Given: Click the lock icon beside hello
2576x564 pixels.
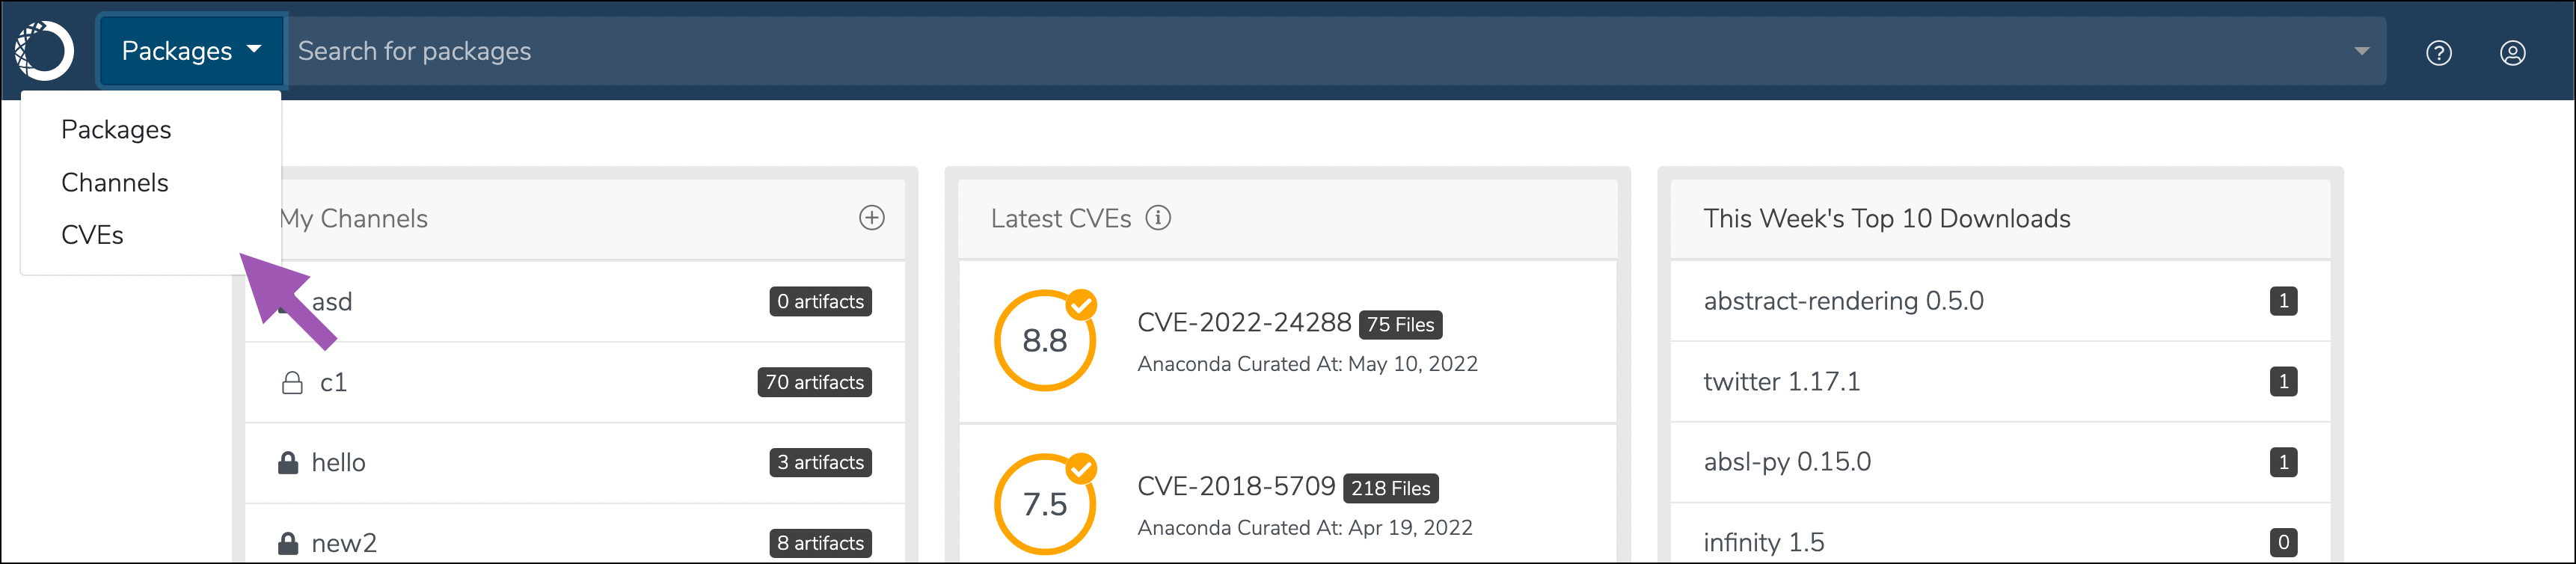Looking at the screenshot, I should (288, 463).
